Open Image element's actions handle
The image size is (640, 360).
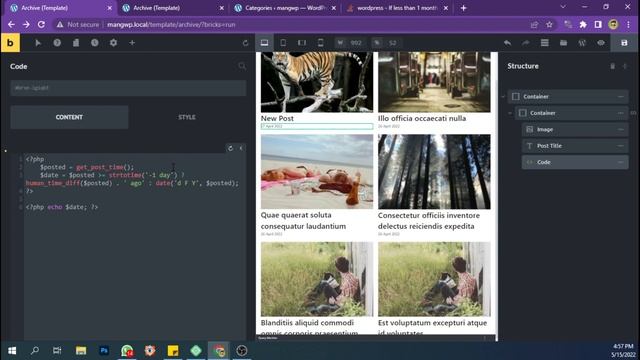click(x=621, y=129)
